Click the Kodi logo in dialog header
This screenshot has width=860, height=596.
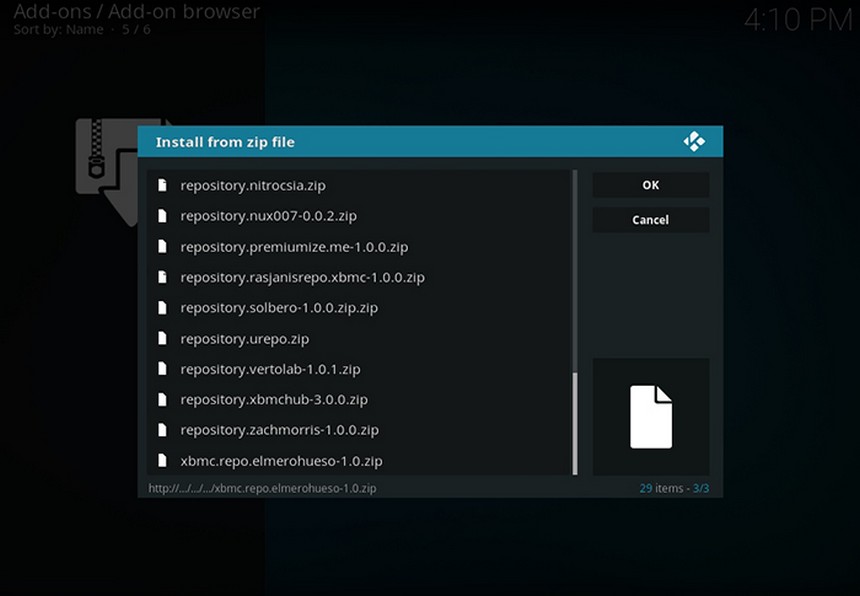pos(694,141)
